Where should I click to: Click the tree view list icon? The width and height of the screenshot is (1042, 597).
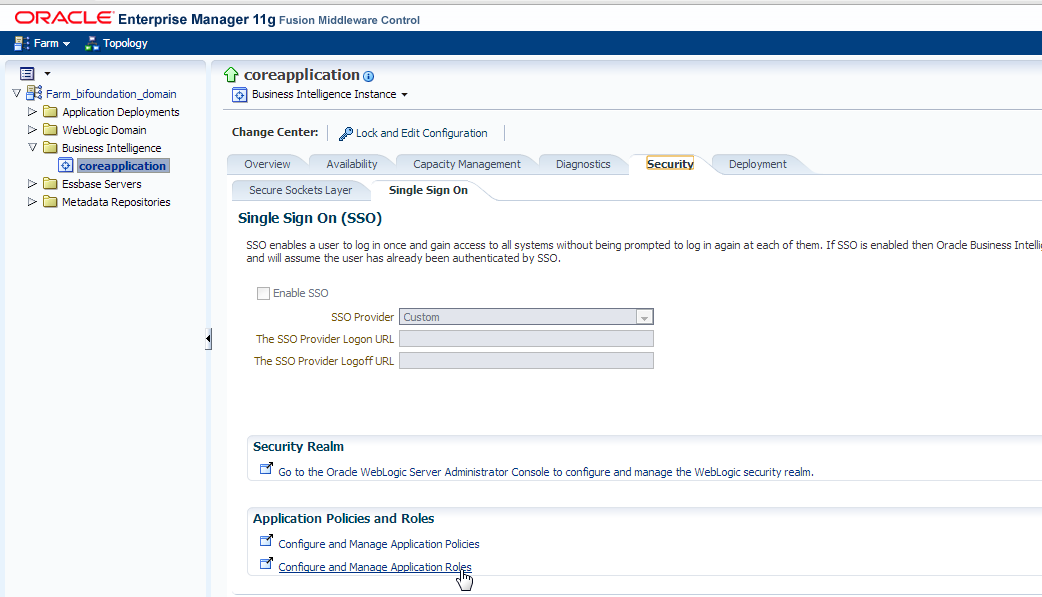tap(27, 73)
